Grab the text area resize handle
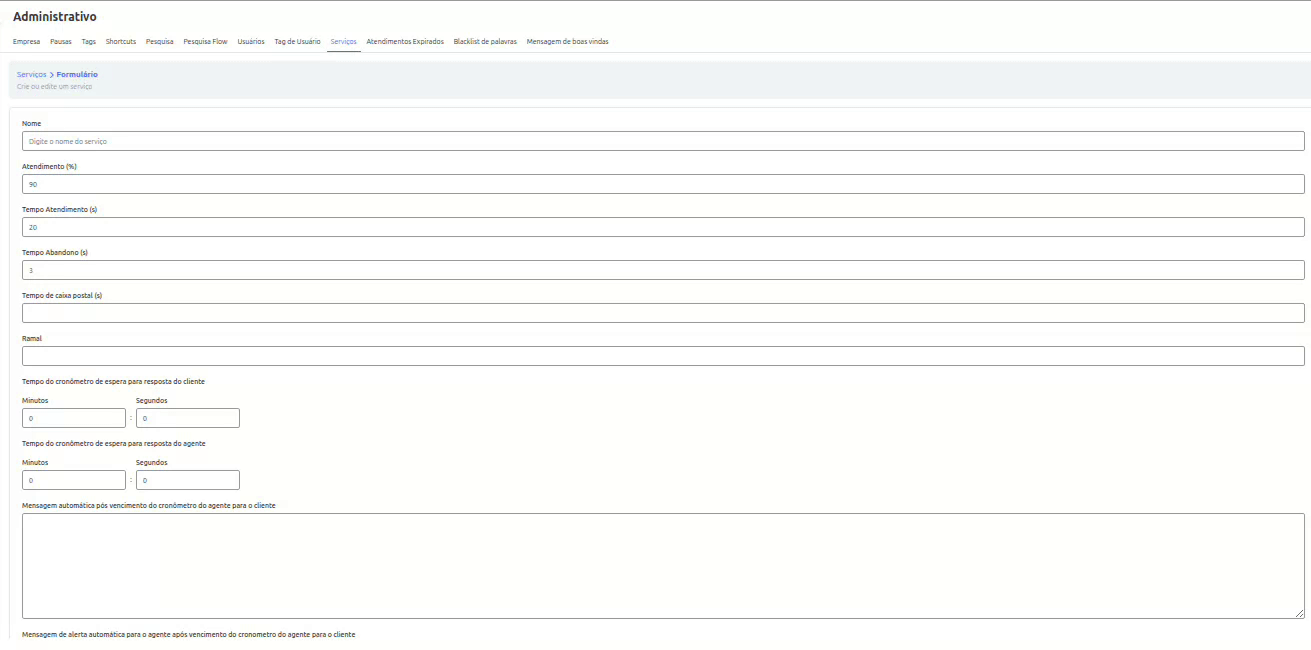 [1300, 613]
